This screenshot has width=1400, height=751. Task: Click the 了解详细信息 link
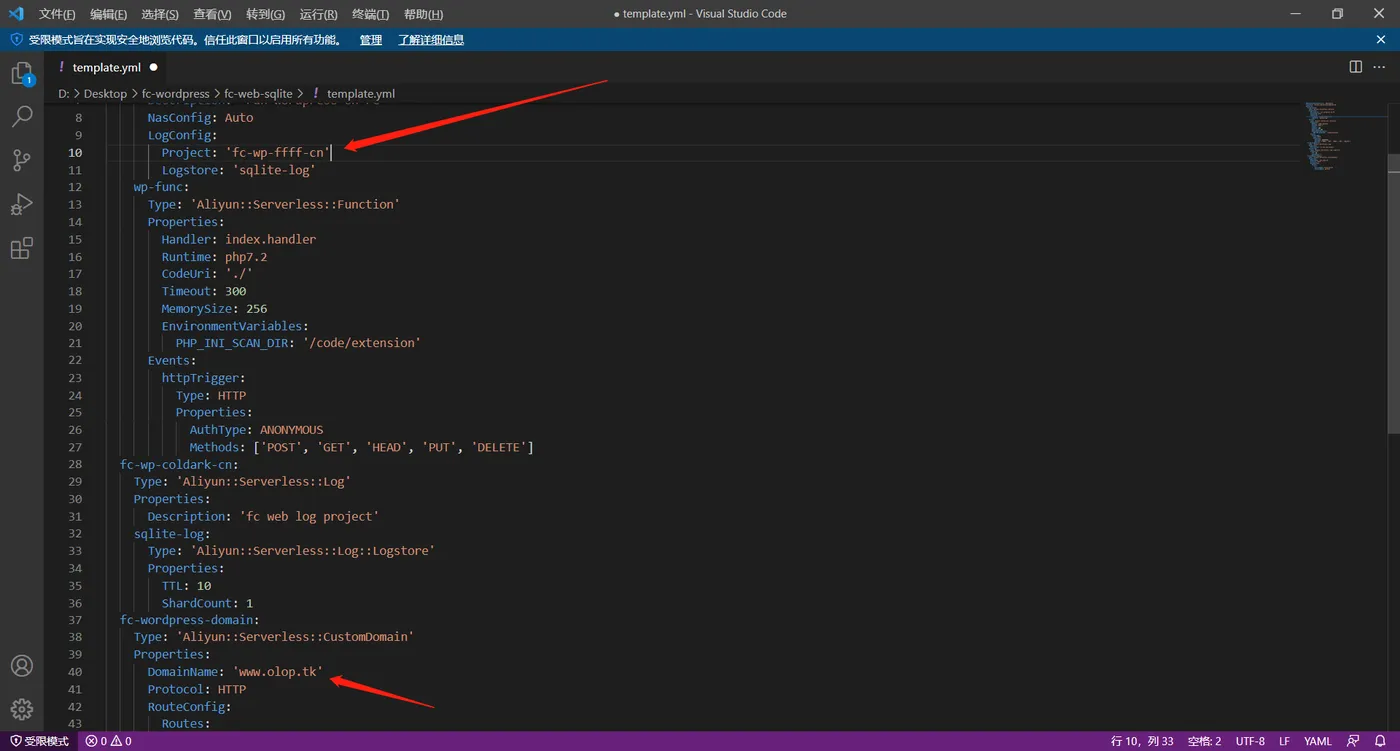click(x=431, y=40)
